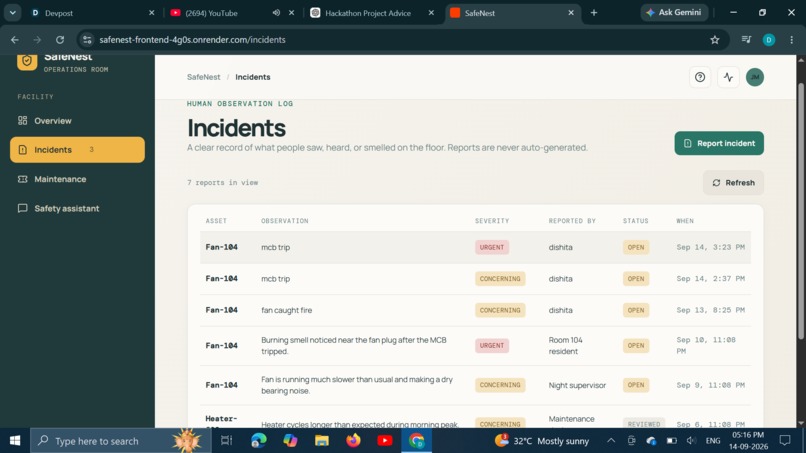The width and height of the screenshot is (806, 453).
Task: Reload the page with the browser reload icon
Action: pyautogui.click(x=60, y=40)
